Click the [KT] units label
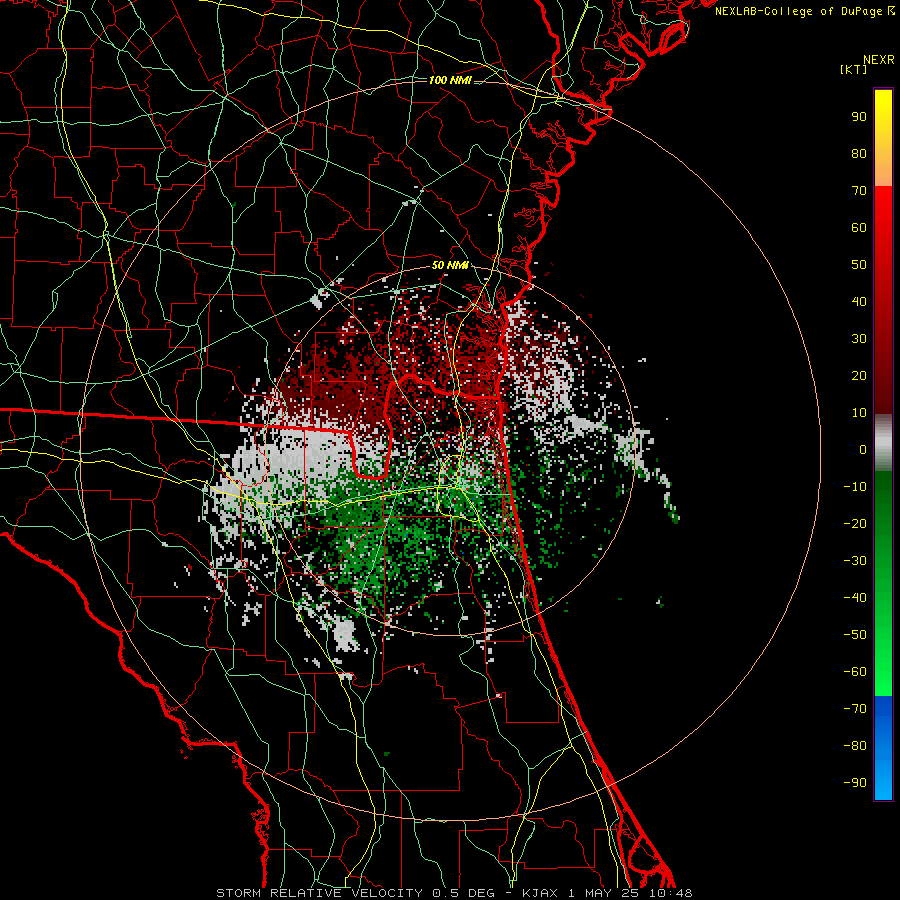Screen dimensions: 900x900 click(853, 69)
